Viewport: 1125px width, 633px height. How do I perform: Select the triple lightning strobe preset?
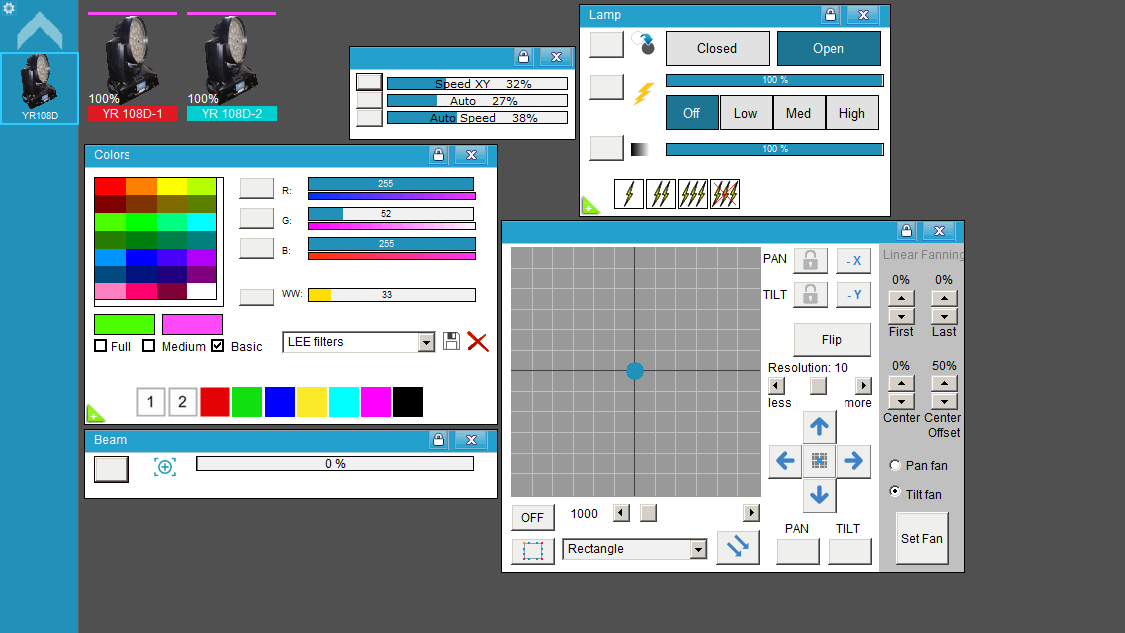click(x=692, y=194)
